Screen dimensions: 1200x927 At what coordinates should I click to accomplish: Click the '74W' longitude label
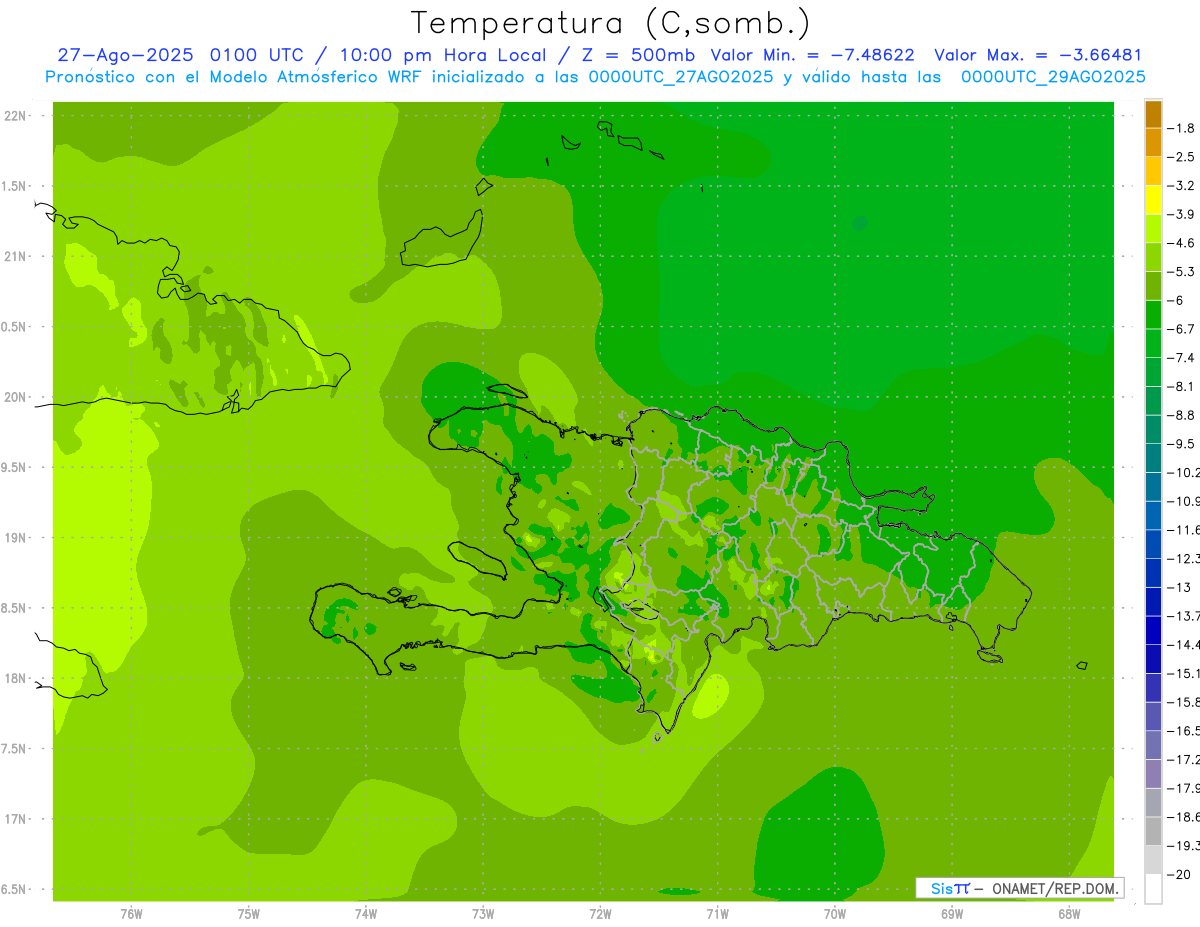point(366,914)
